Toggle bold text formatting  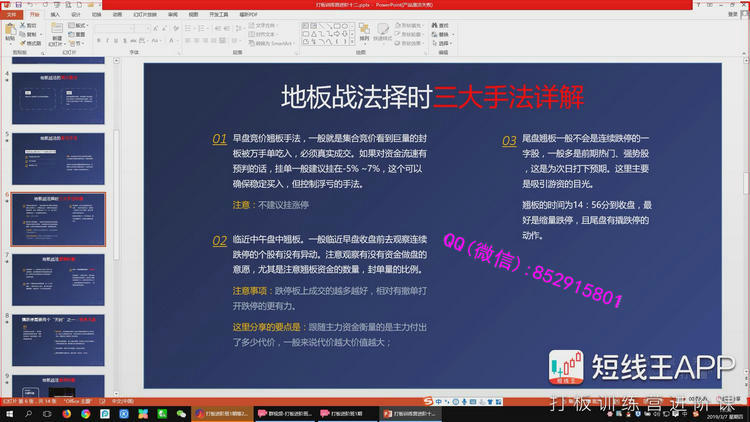99,41
